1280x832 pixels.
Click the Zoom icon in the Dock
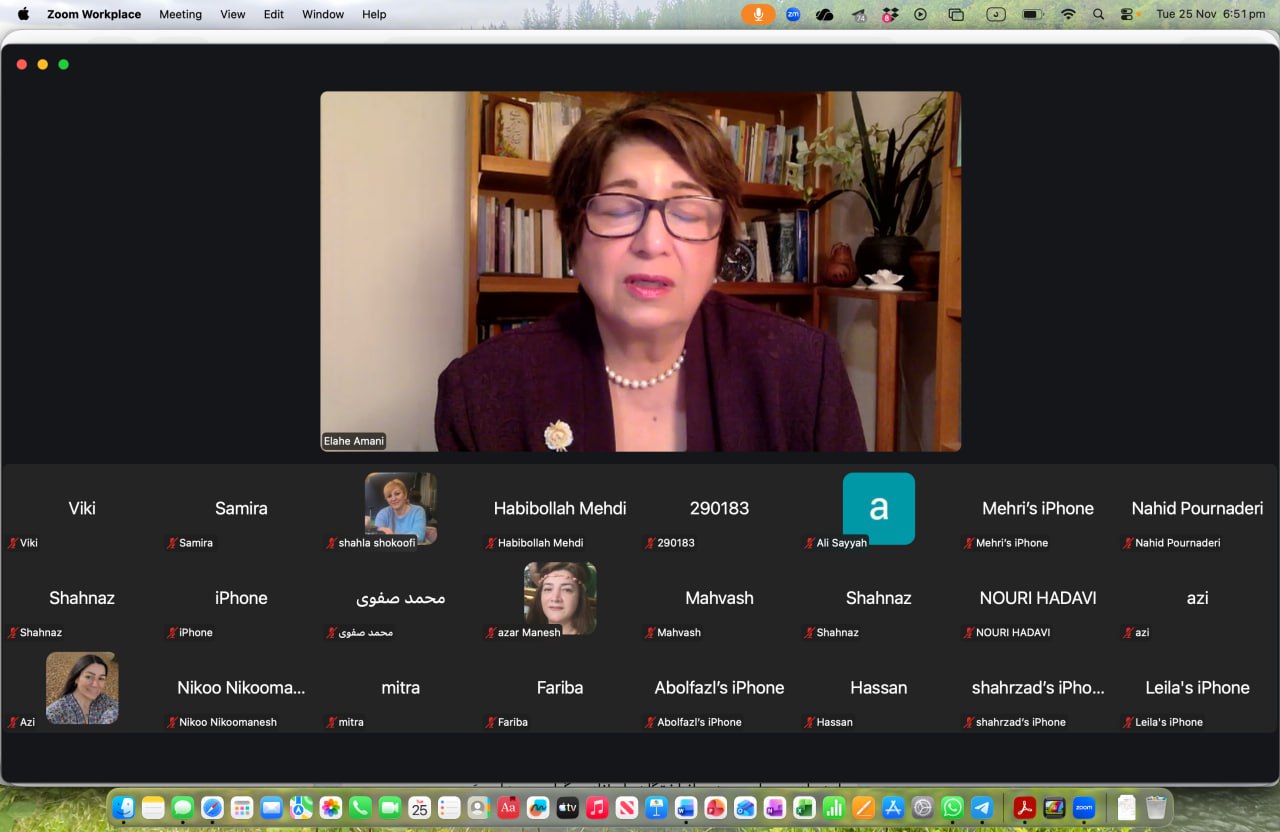tap(1083, 808)
